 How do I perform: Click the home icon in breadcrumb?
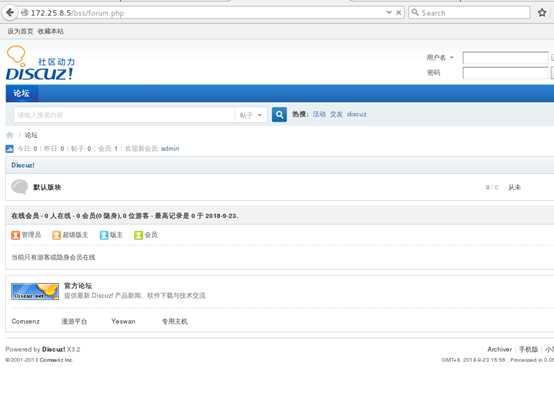10,135
